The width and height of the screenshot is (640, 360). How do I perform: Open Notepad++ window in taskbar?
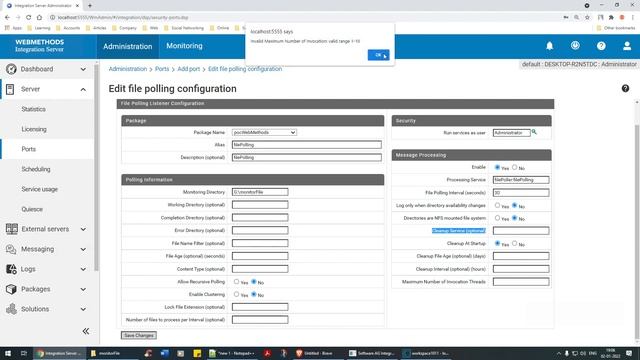click(231, 353)
